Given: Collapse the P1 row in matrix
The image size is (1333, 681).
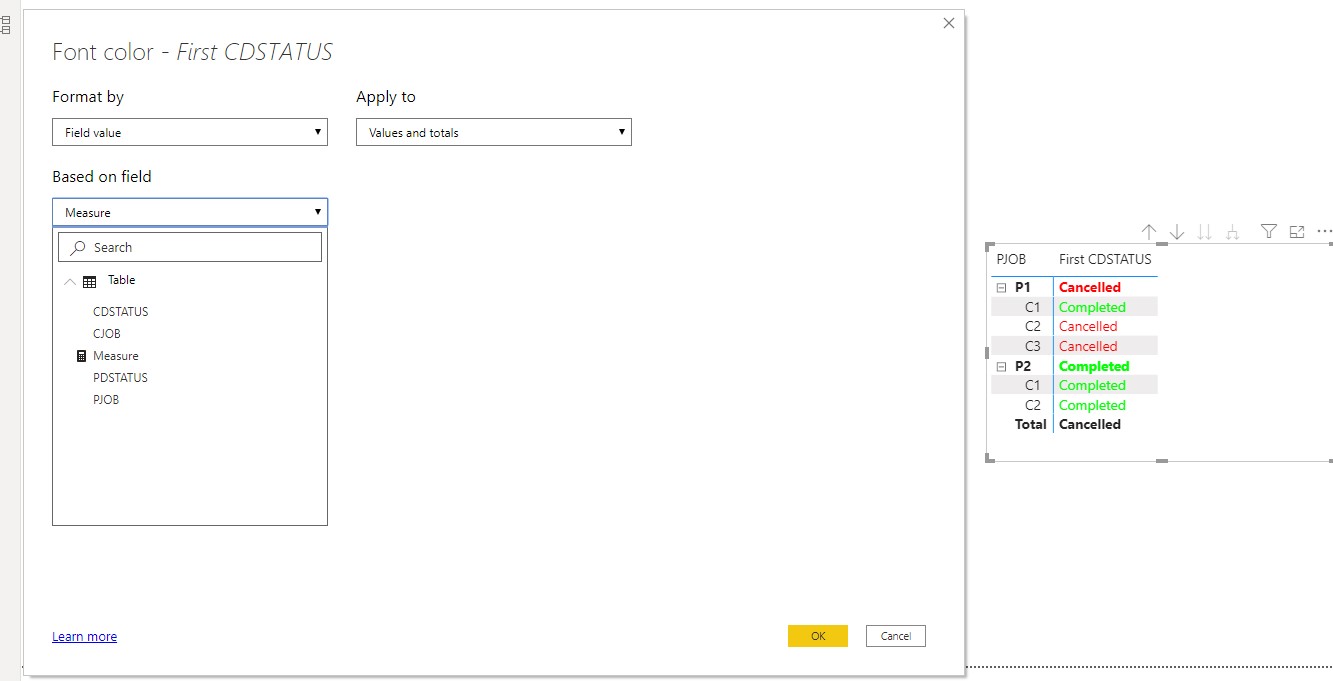Looking at the screenshot, I should pos(1001,287).
